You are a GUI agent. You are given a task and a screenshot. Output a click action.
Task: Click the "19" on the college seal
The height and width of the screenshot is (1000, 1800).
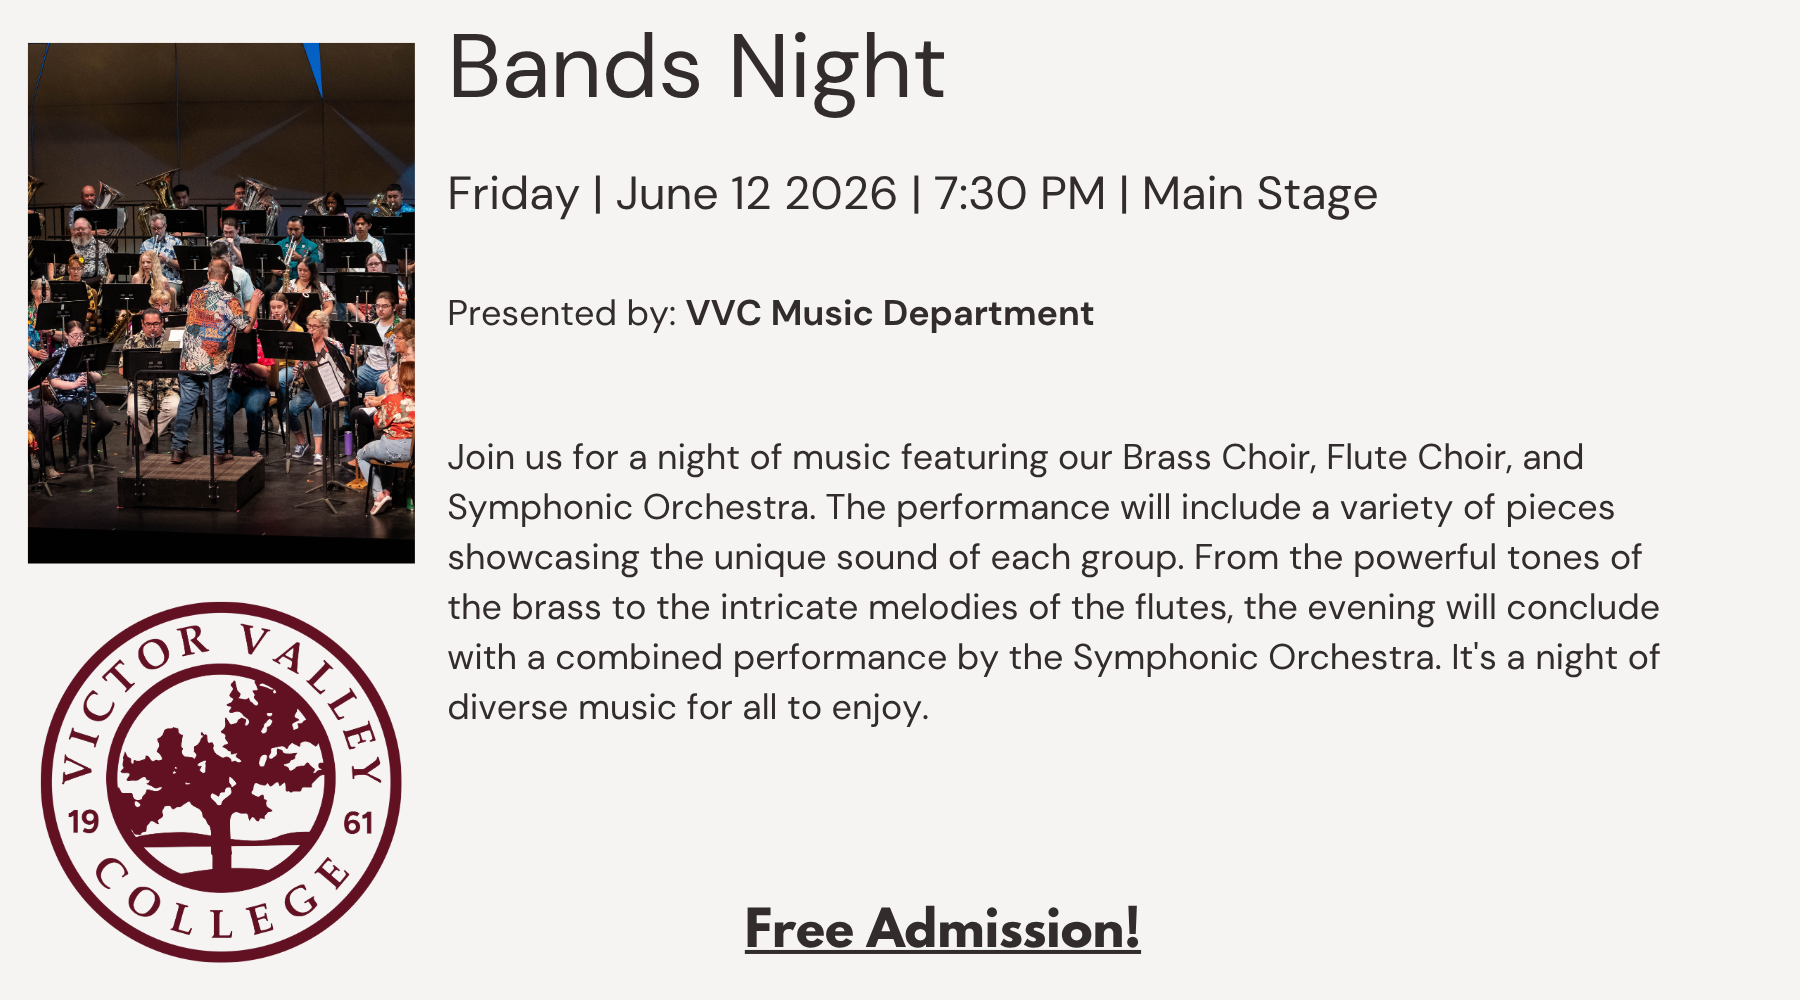click(83, 822)
